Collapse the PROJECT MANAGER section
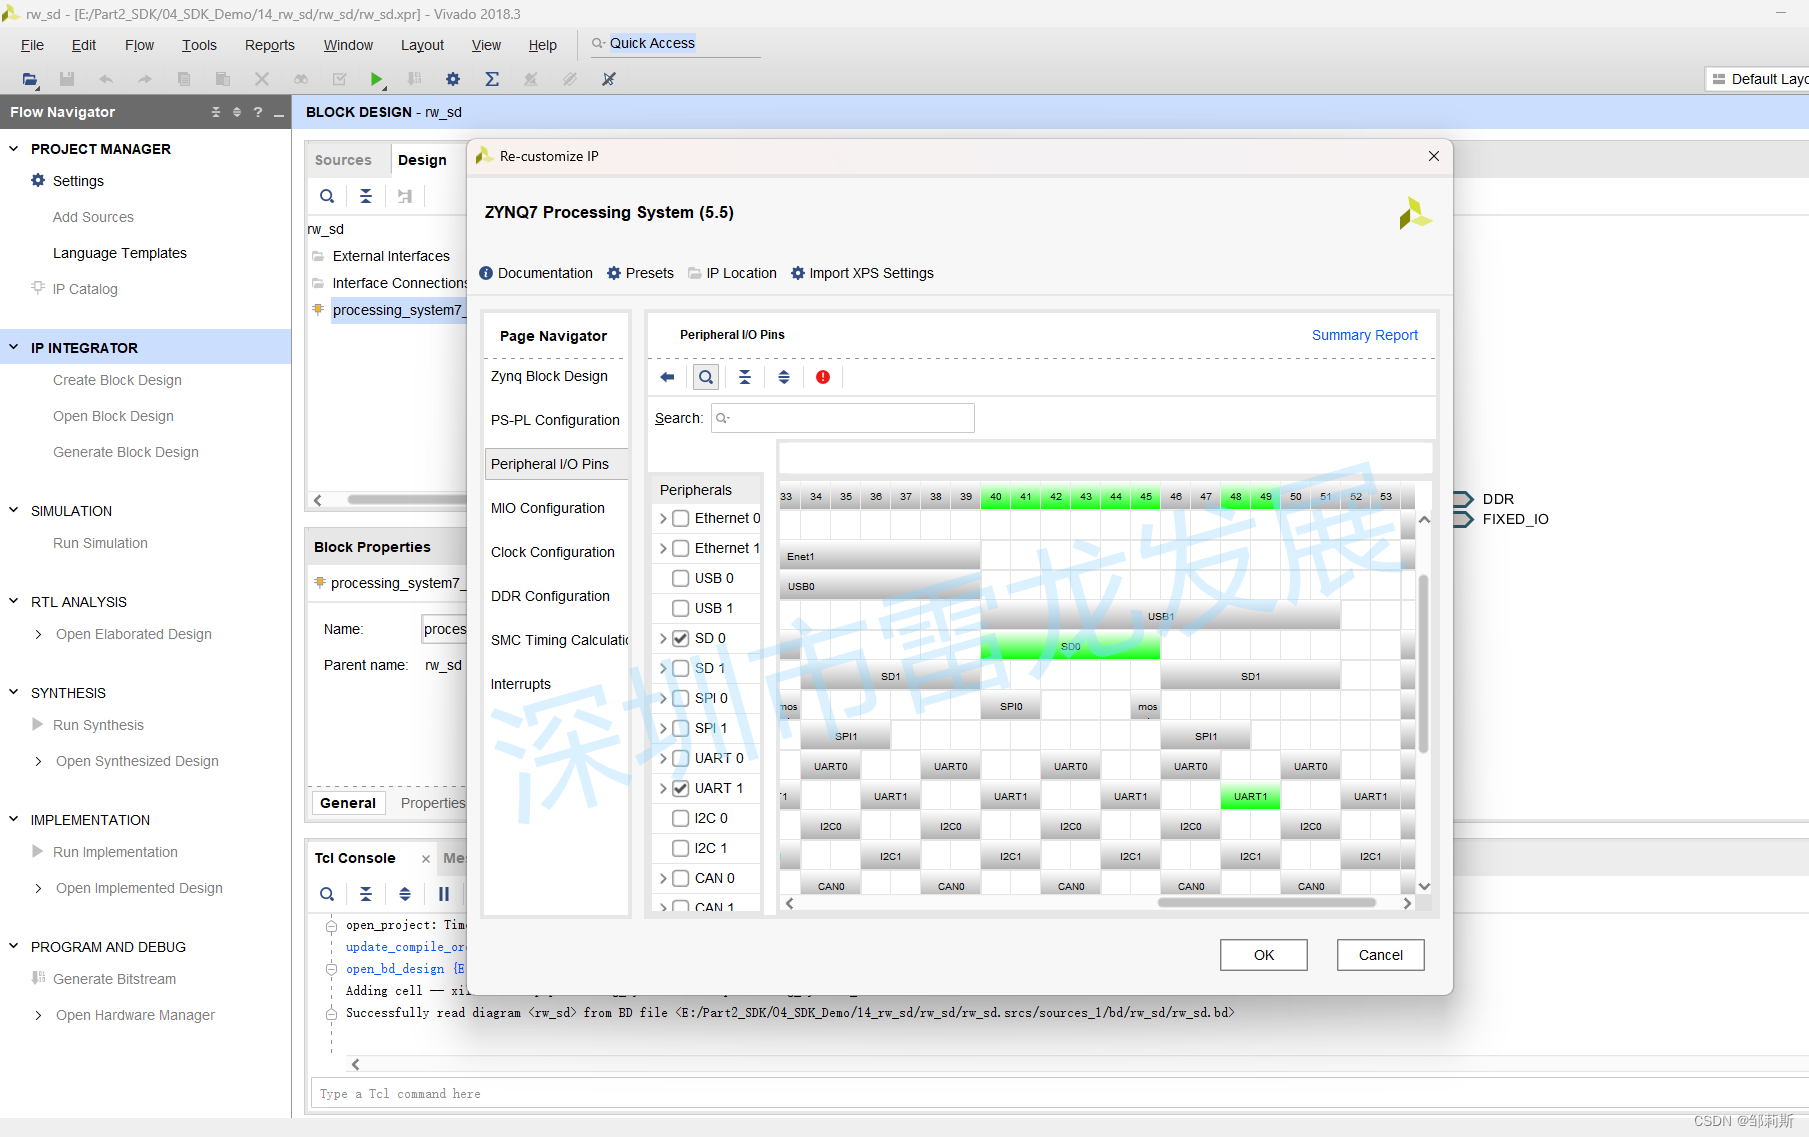The width and height of the screenshot is (1809, 1137). [14, 148]
